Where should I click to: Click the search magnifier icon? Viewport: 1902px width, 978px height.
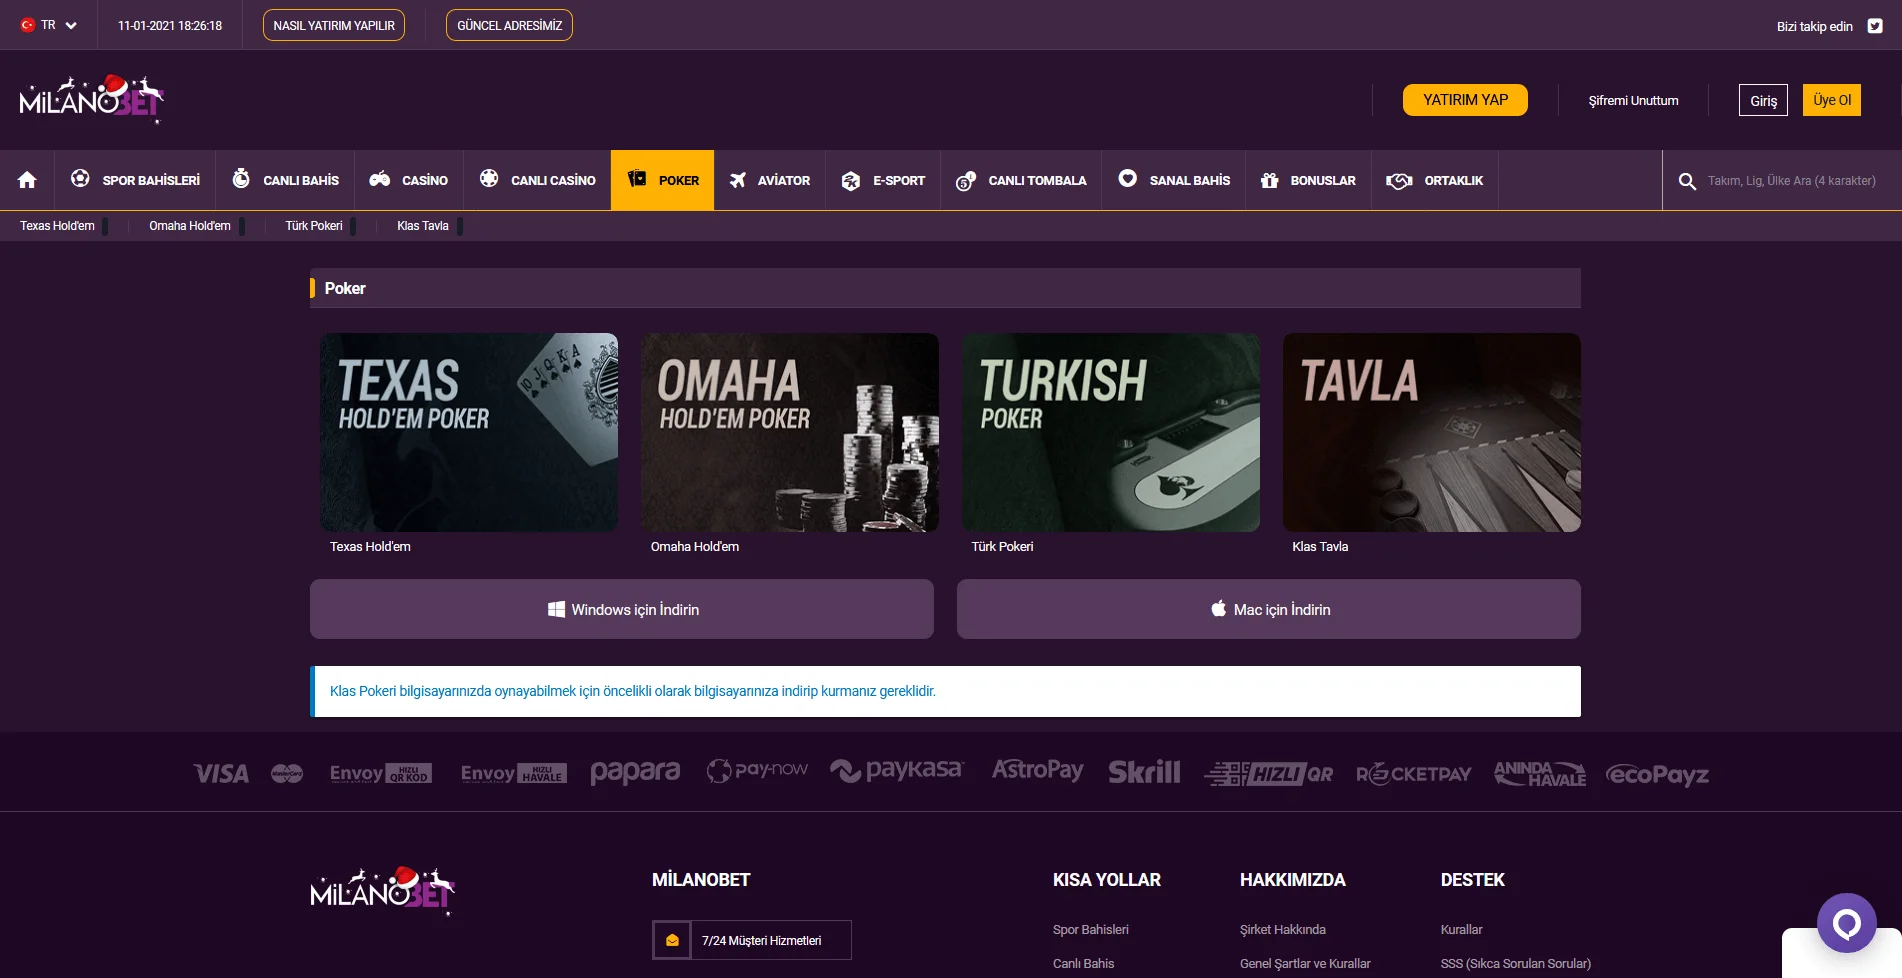tap(1687, 181)
